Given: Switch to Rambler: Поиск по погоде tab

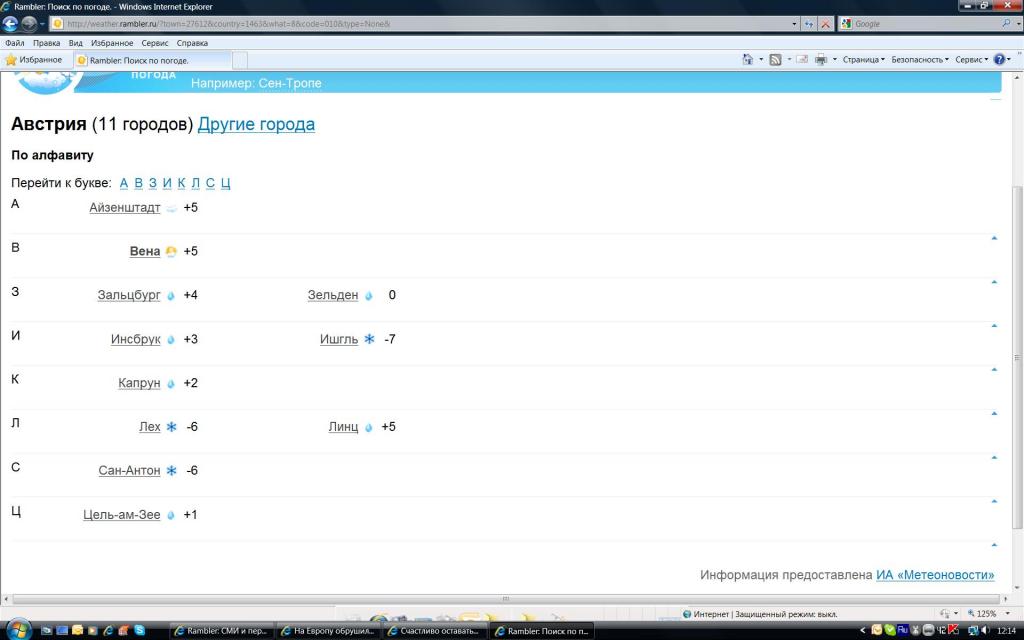Looking at the screenshot, I should 140,60.
